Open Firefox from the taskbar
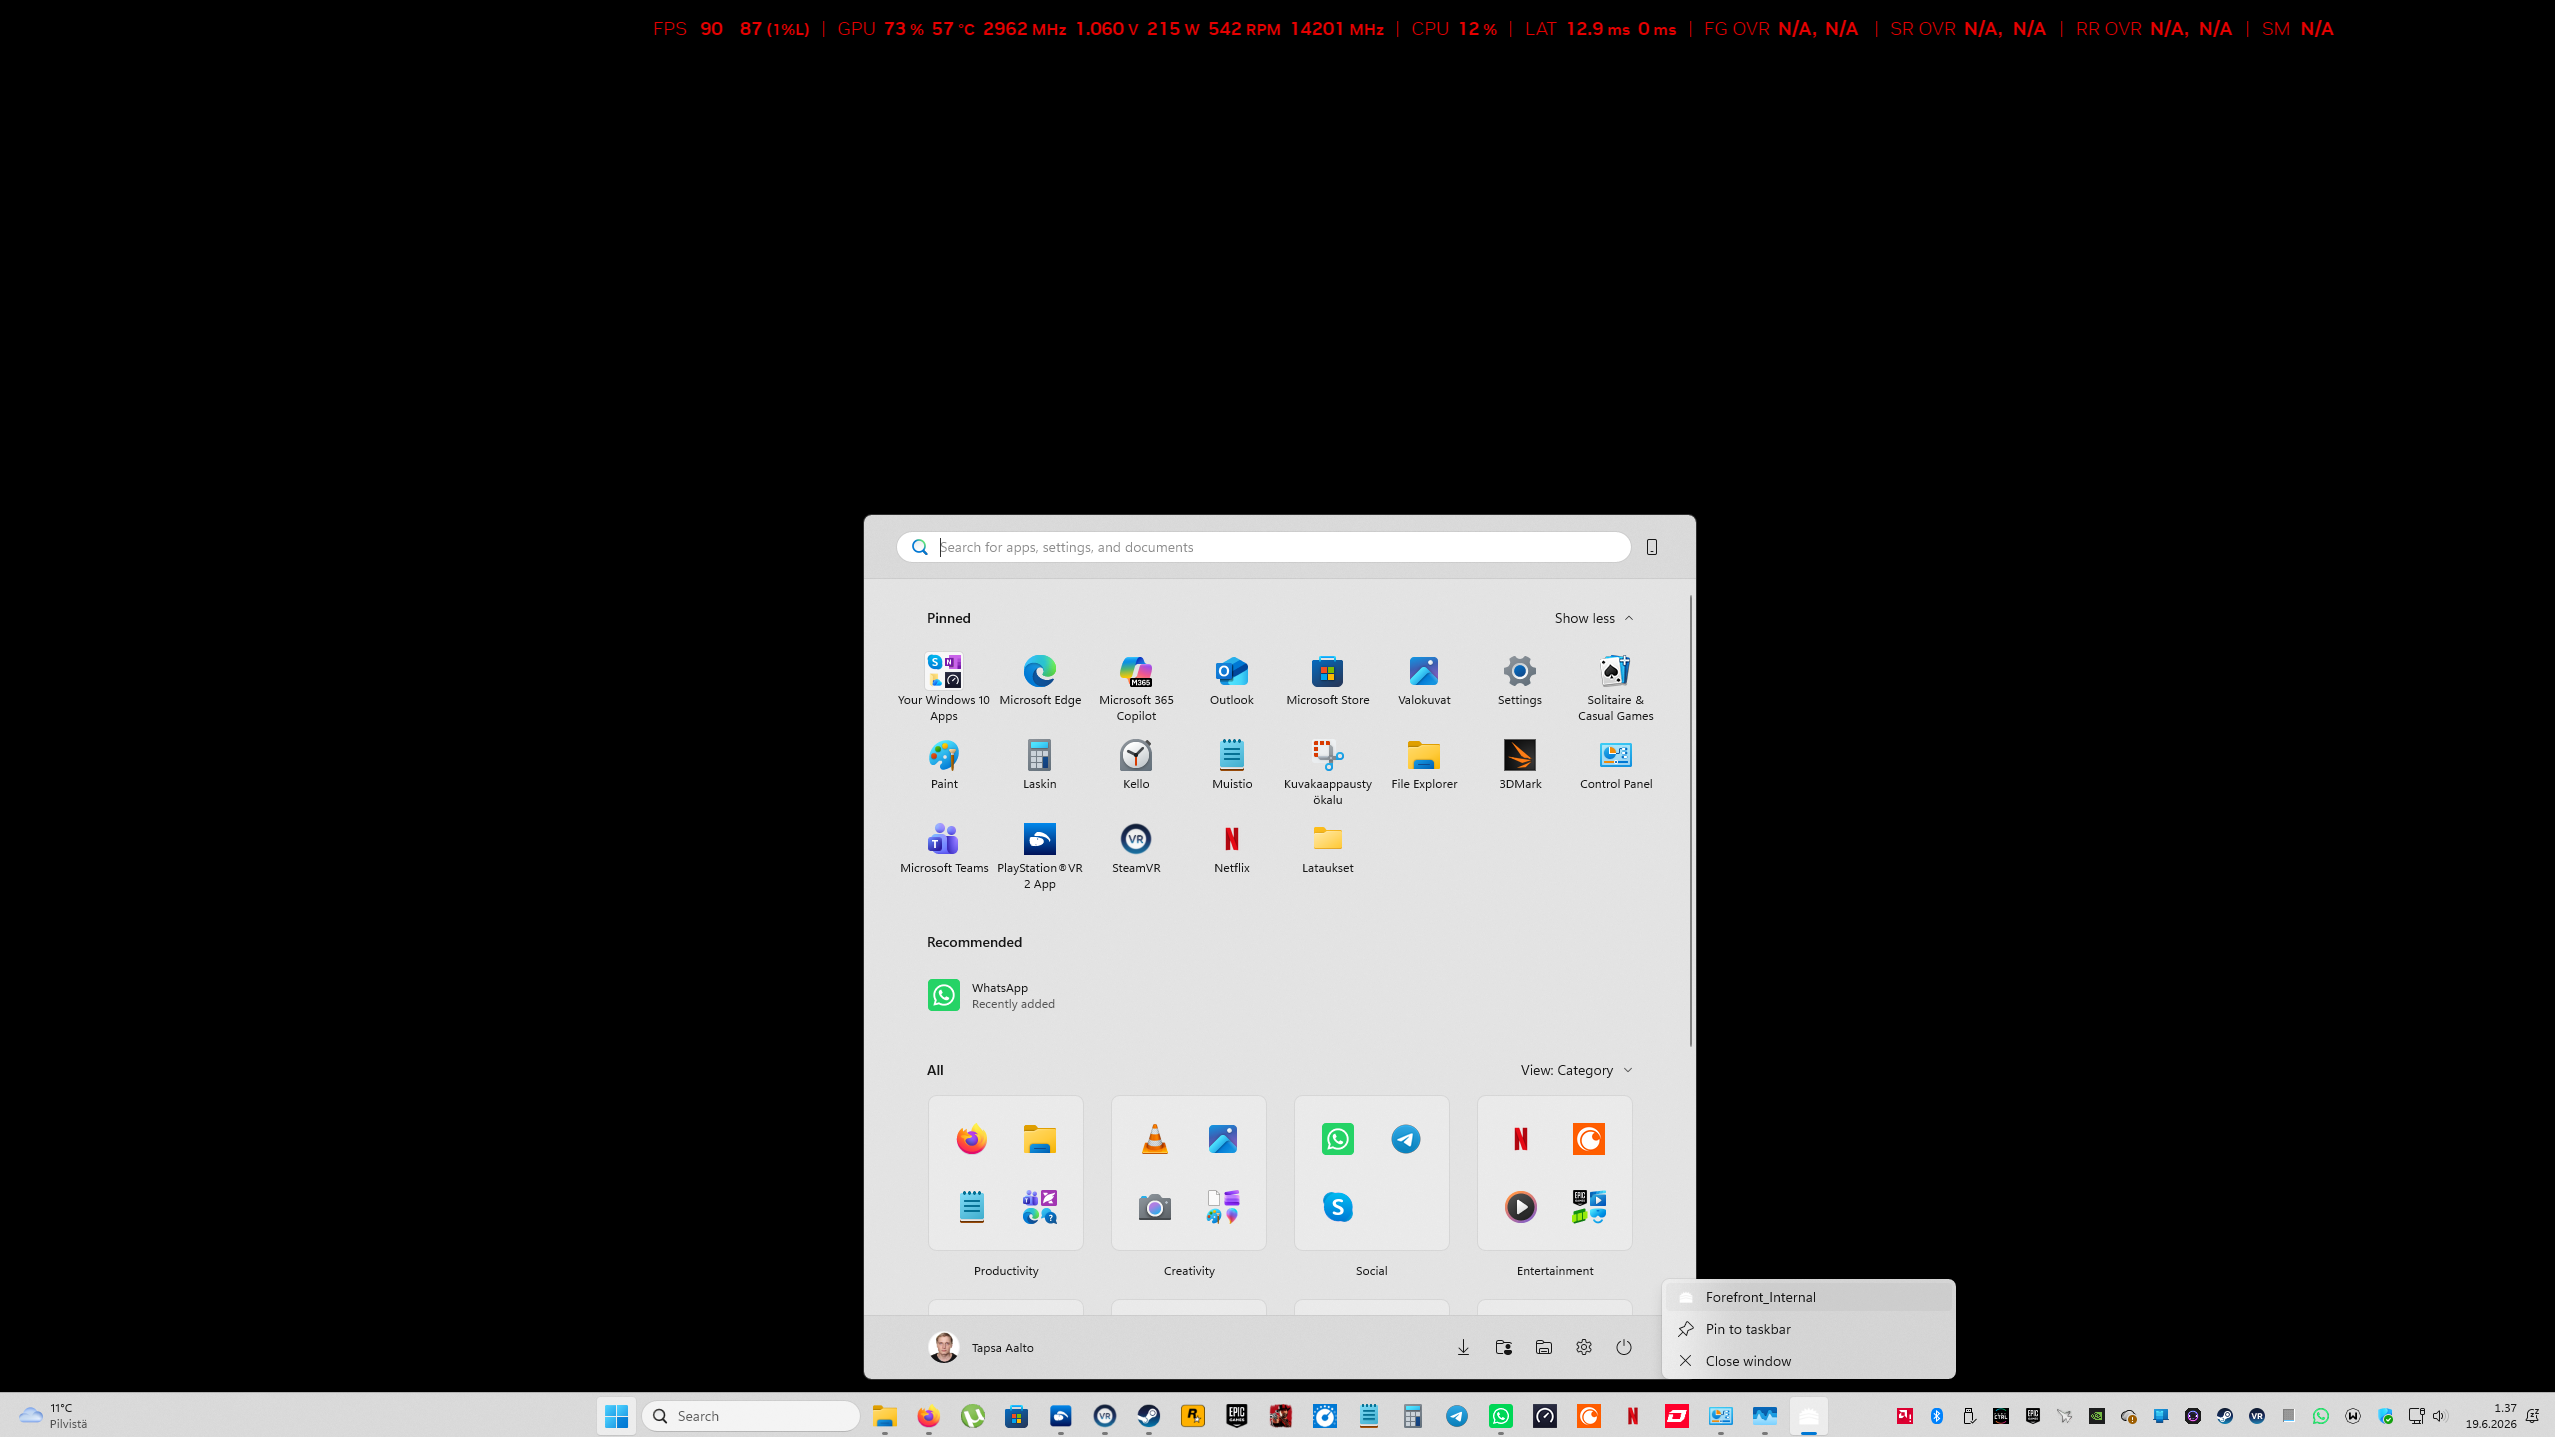This screenshot has height=1437, width=2555. pos(928,1416)
